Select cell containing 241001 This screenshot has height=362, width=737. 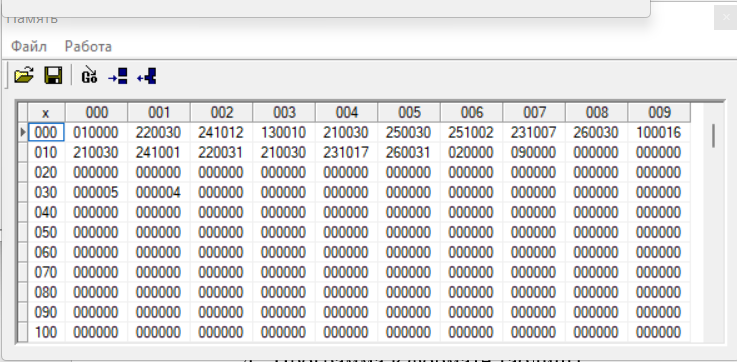click(x=158, y=152)
